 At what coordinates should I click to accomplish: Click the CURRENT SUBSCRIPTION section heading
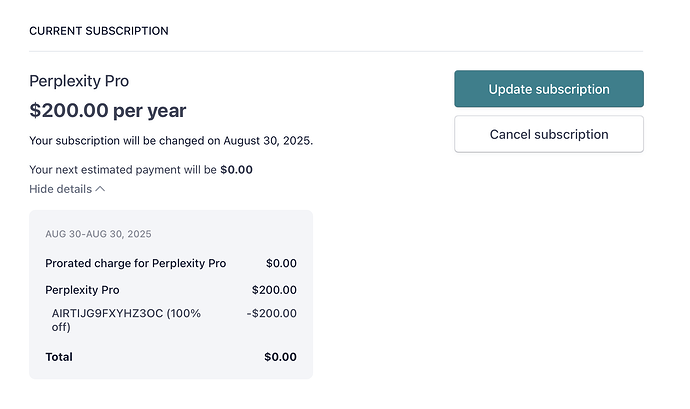pos(99,31)
